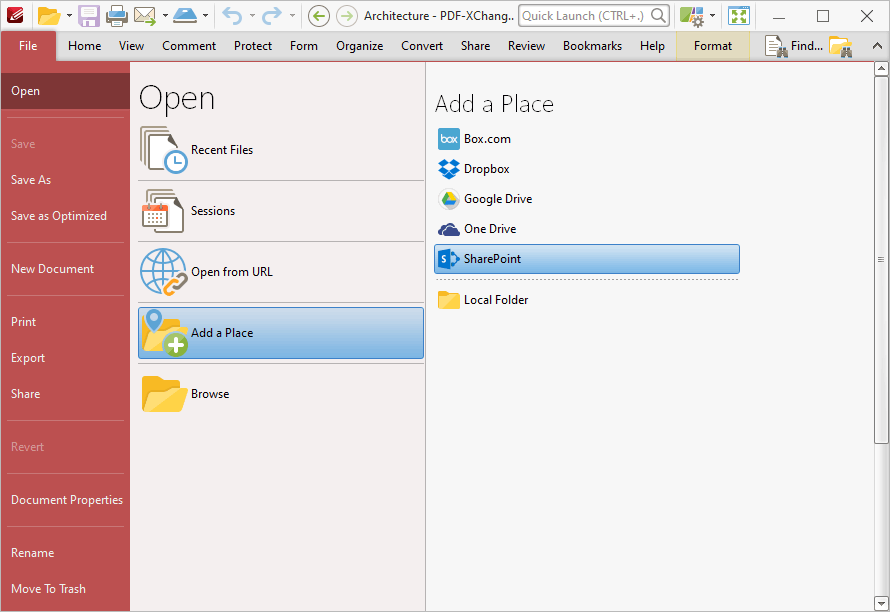Open the Comment ribbon tab
The height and width of the screenshot is (612, 890).
pos(189,46)
